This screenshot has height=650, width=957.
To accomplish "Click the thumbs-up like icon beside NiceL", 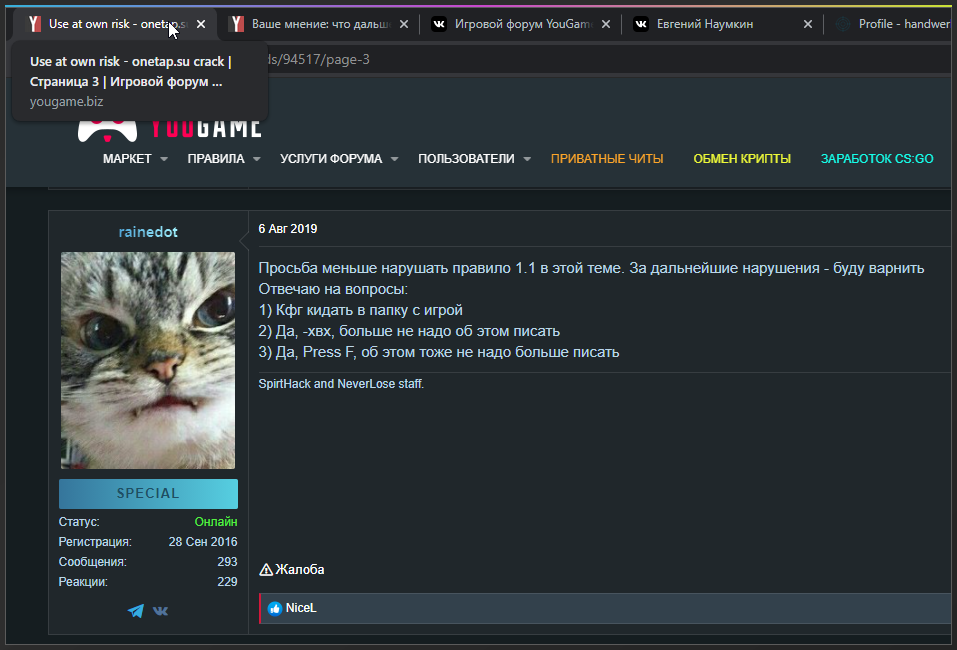I will click(275, 608).
